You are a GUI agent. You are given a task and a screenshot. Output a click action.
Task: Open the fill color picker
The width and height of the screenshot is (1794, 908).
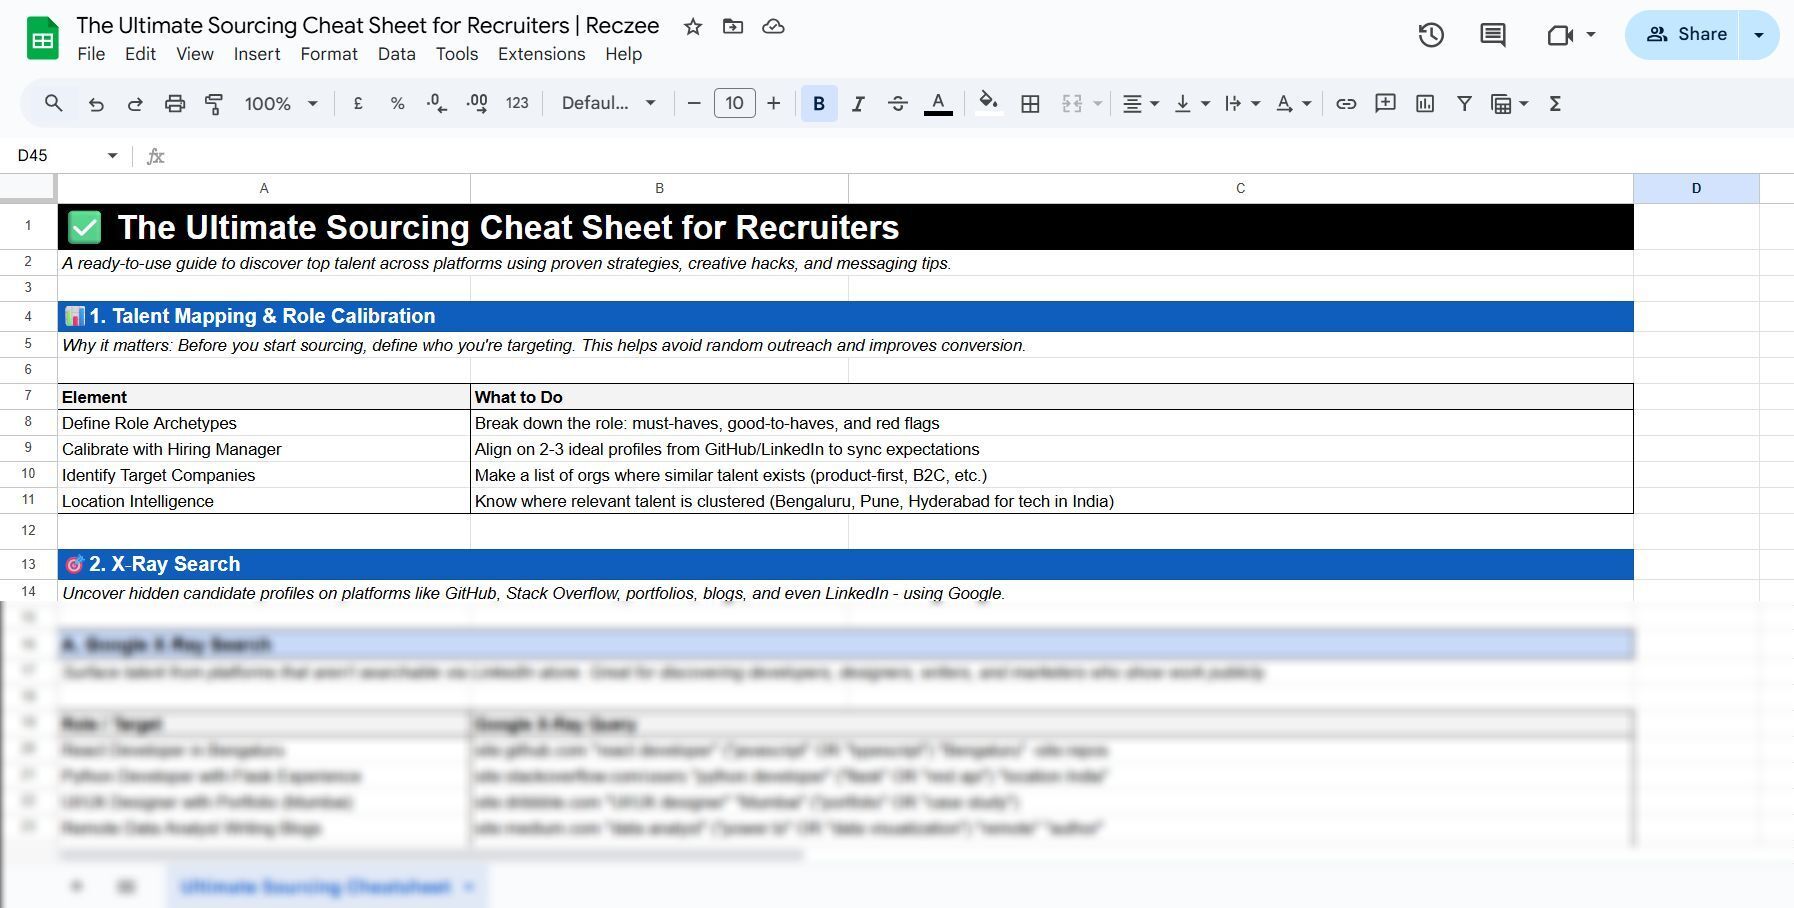tap(989, 103)
